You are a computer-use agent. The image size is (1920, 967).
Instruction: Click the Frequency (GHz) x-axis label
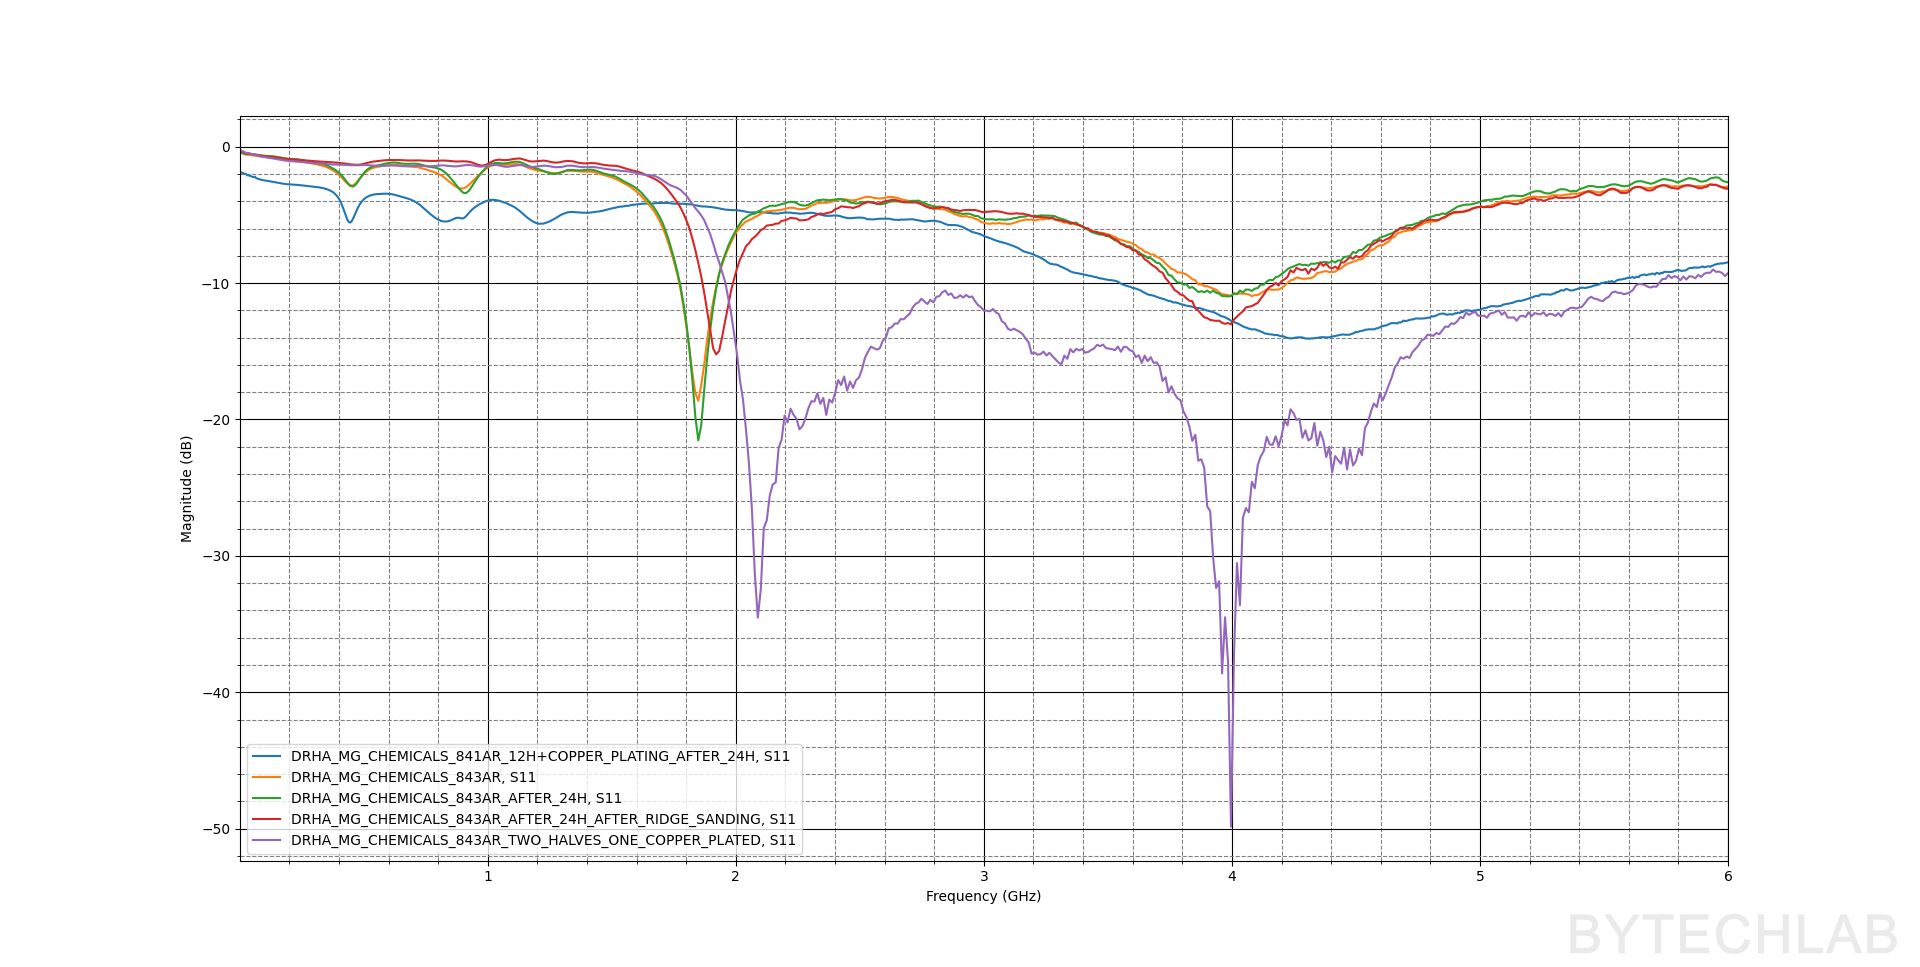point(983,896)
